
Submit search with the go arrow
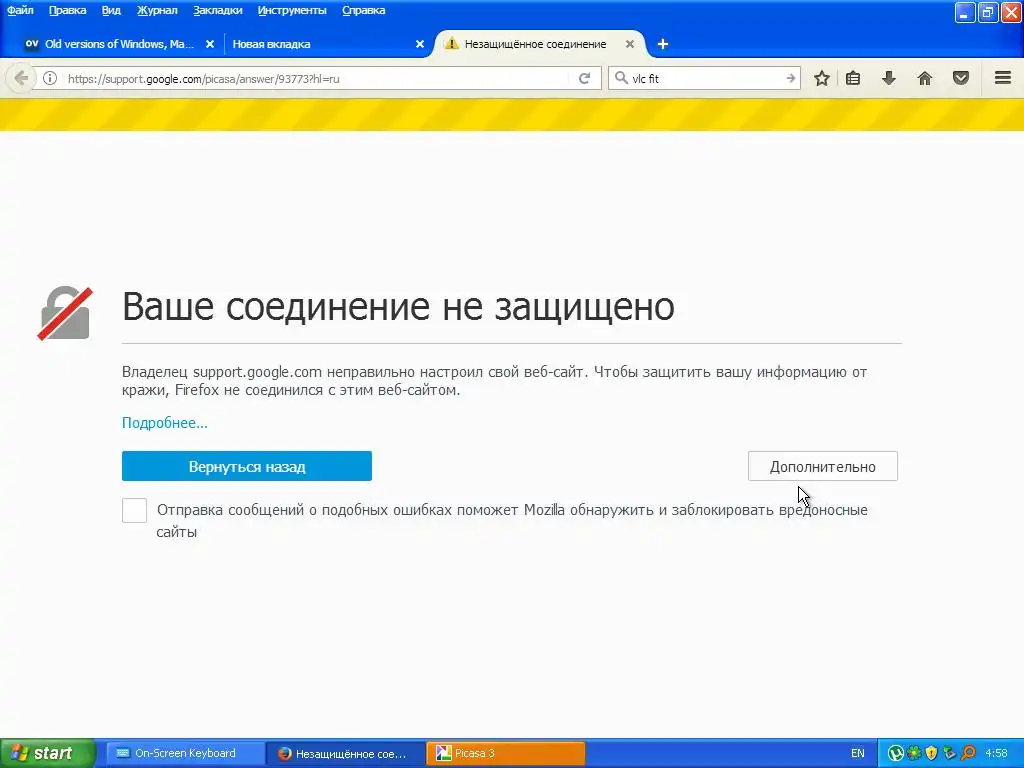[x=791, y=78]
